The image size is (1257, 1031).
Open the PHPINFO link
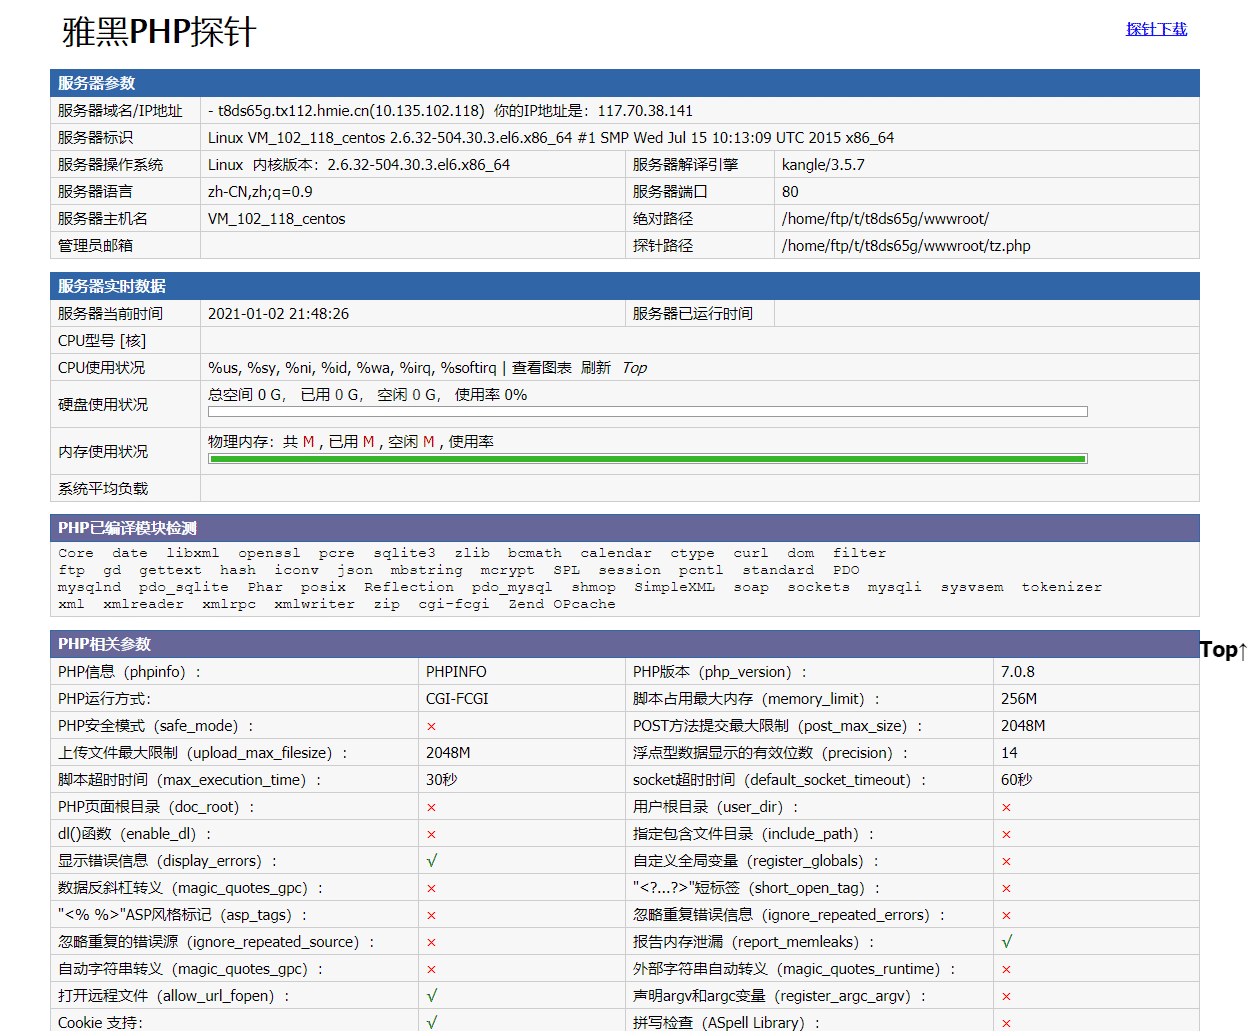456,672
